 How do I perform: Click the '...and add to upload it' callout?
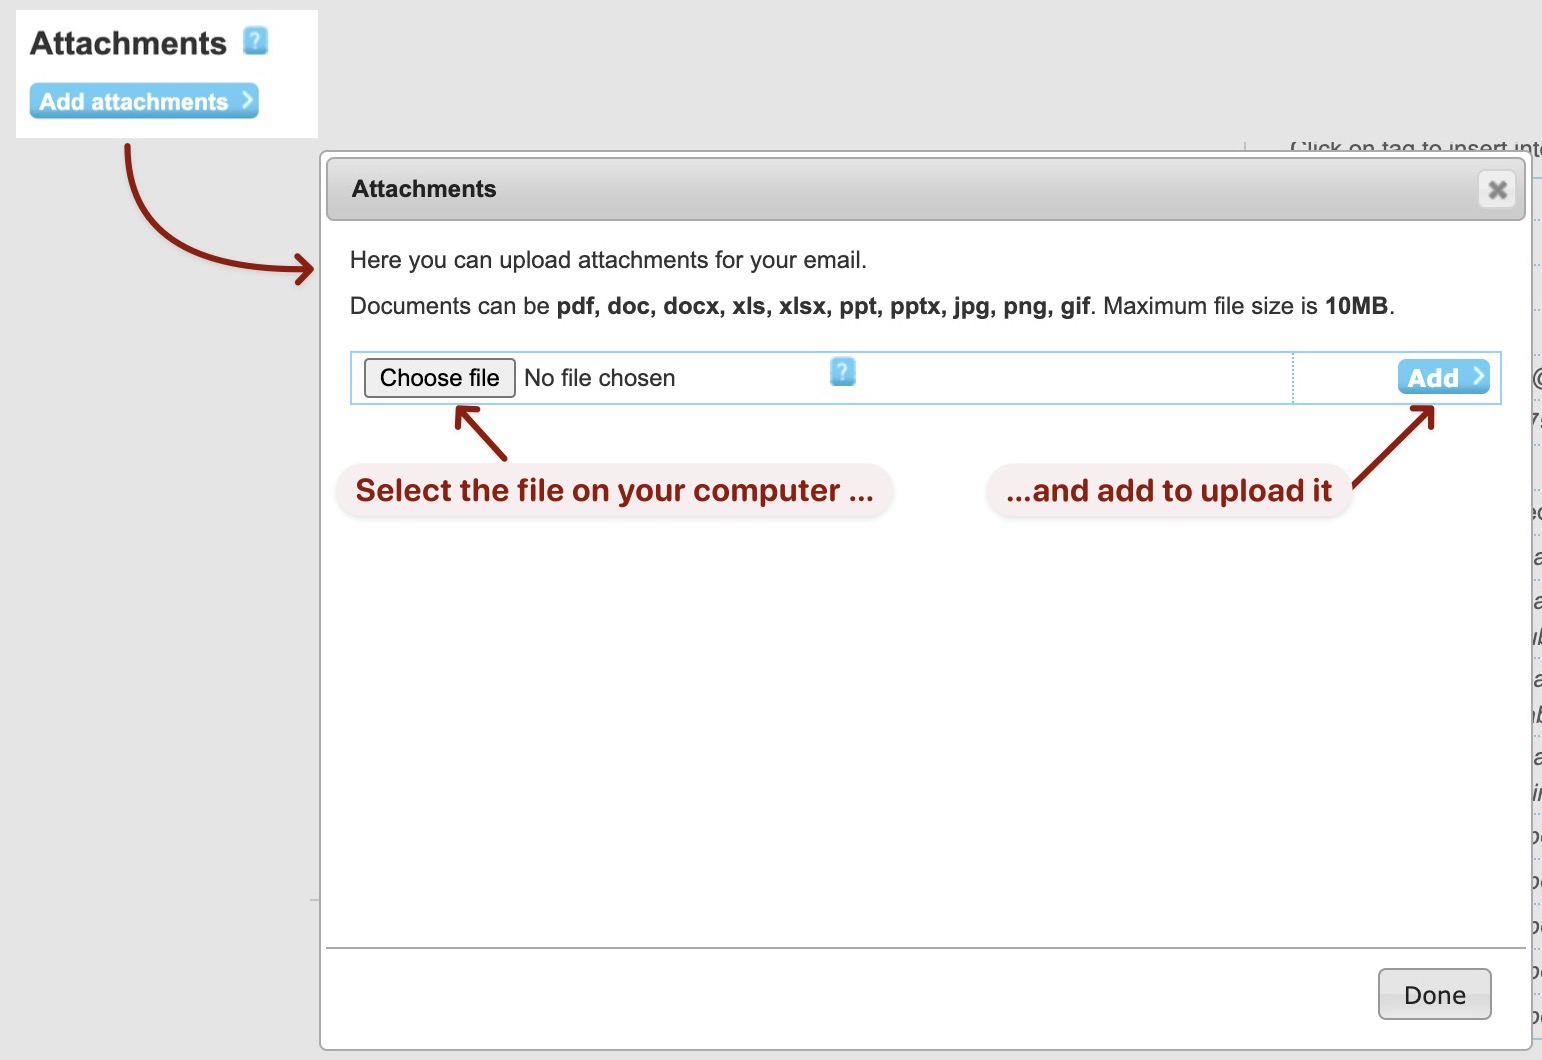click(1169, 491)
